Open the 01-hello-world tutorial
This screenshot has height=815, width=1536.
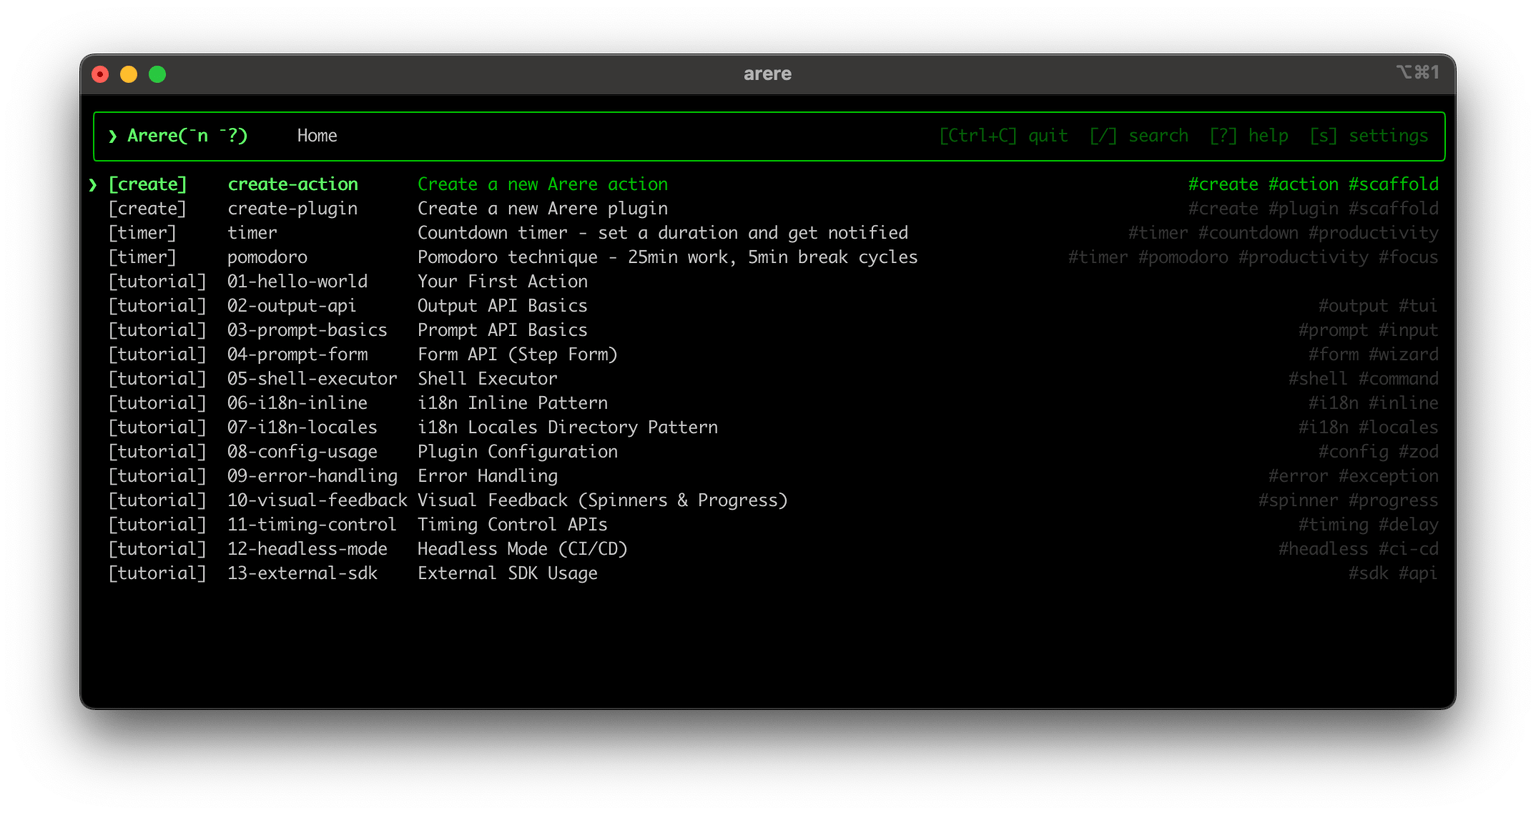297,282
